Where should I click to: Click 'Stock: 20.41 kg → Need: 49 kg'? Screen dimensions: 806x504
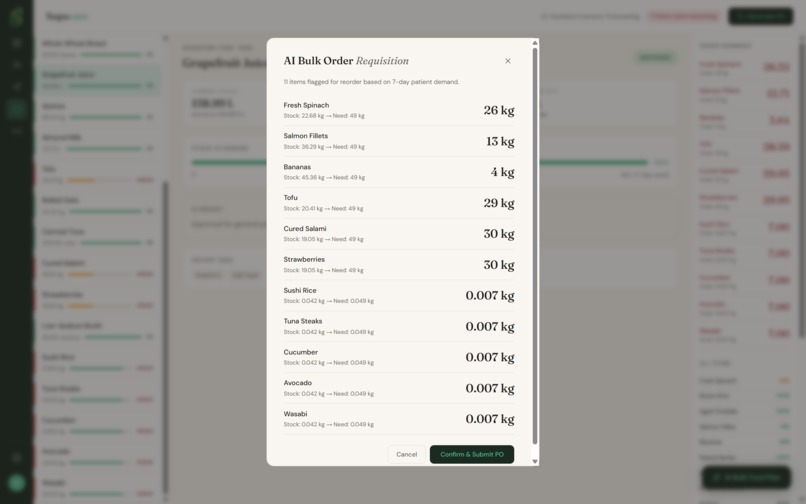[x=323, y=208]
